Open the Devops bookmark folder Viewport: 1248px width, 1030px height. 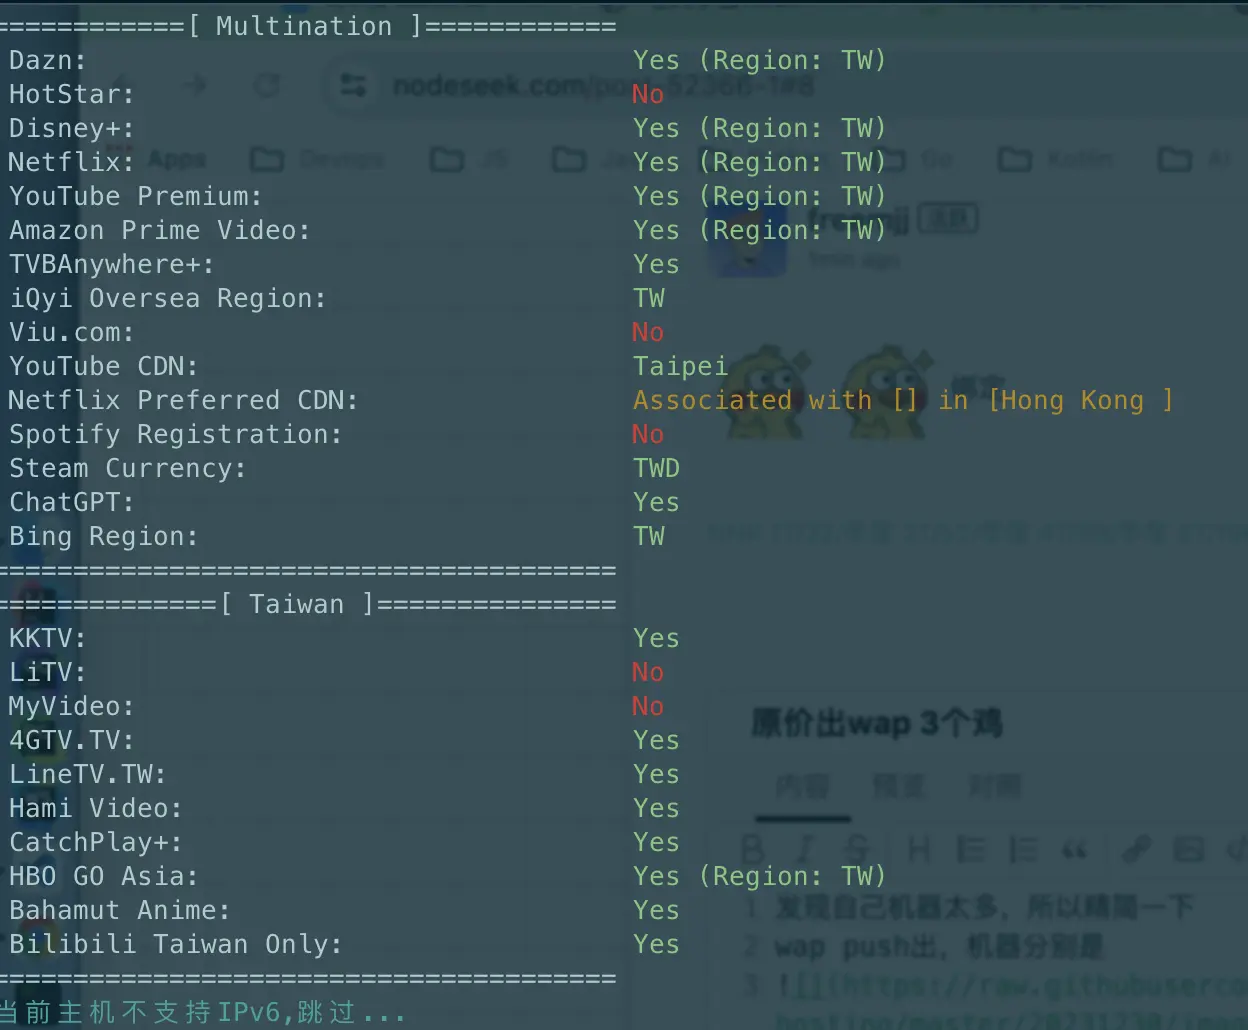(x=318, y=160)
